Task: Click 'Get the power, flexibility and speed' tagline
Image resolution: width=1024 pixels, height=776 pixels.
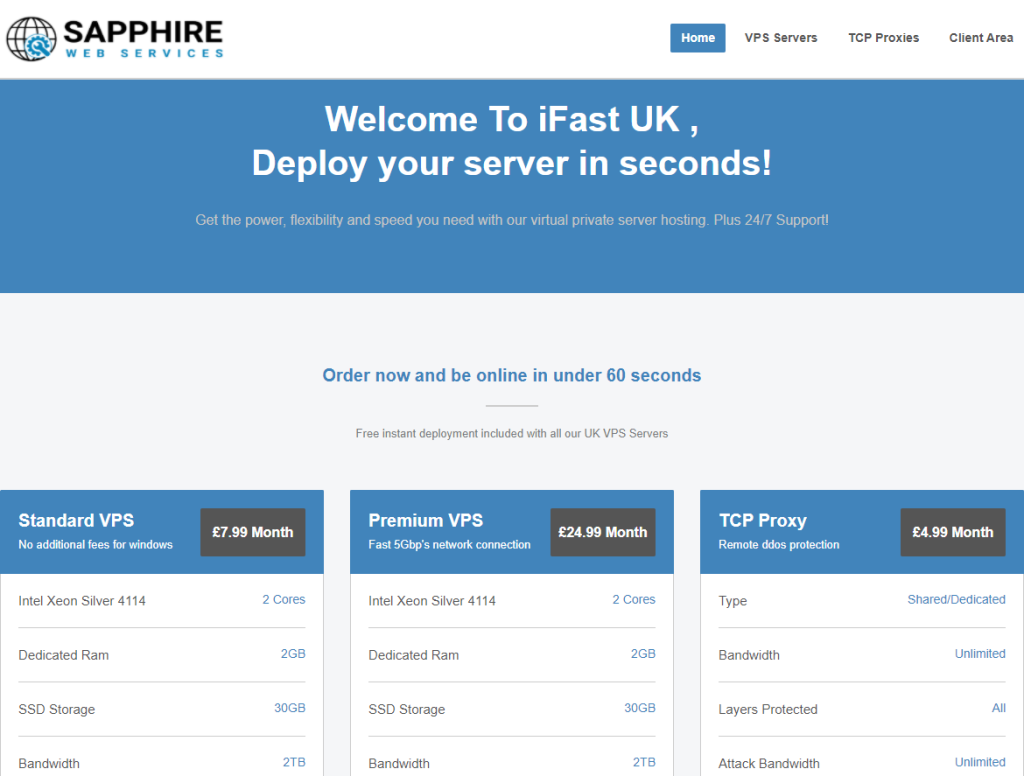Action: tap(512, 220)
